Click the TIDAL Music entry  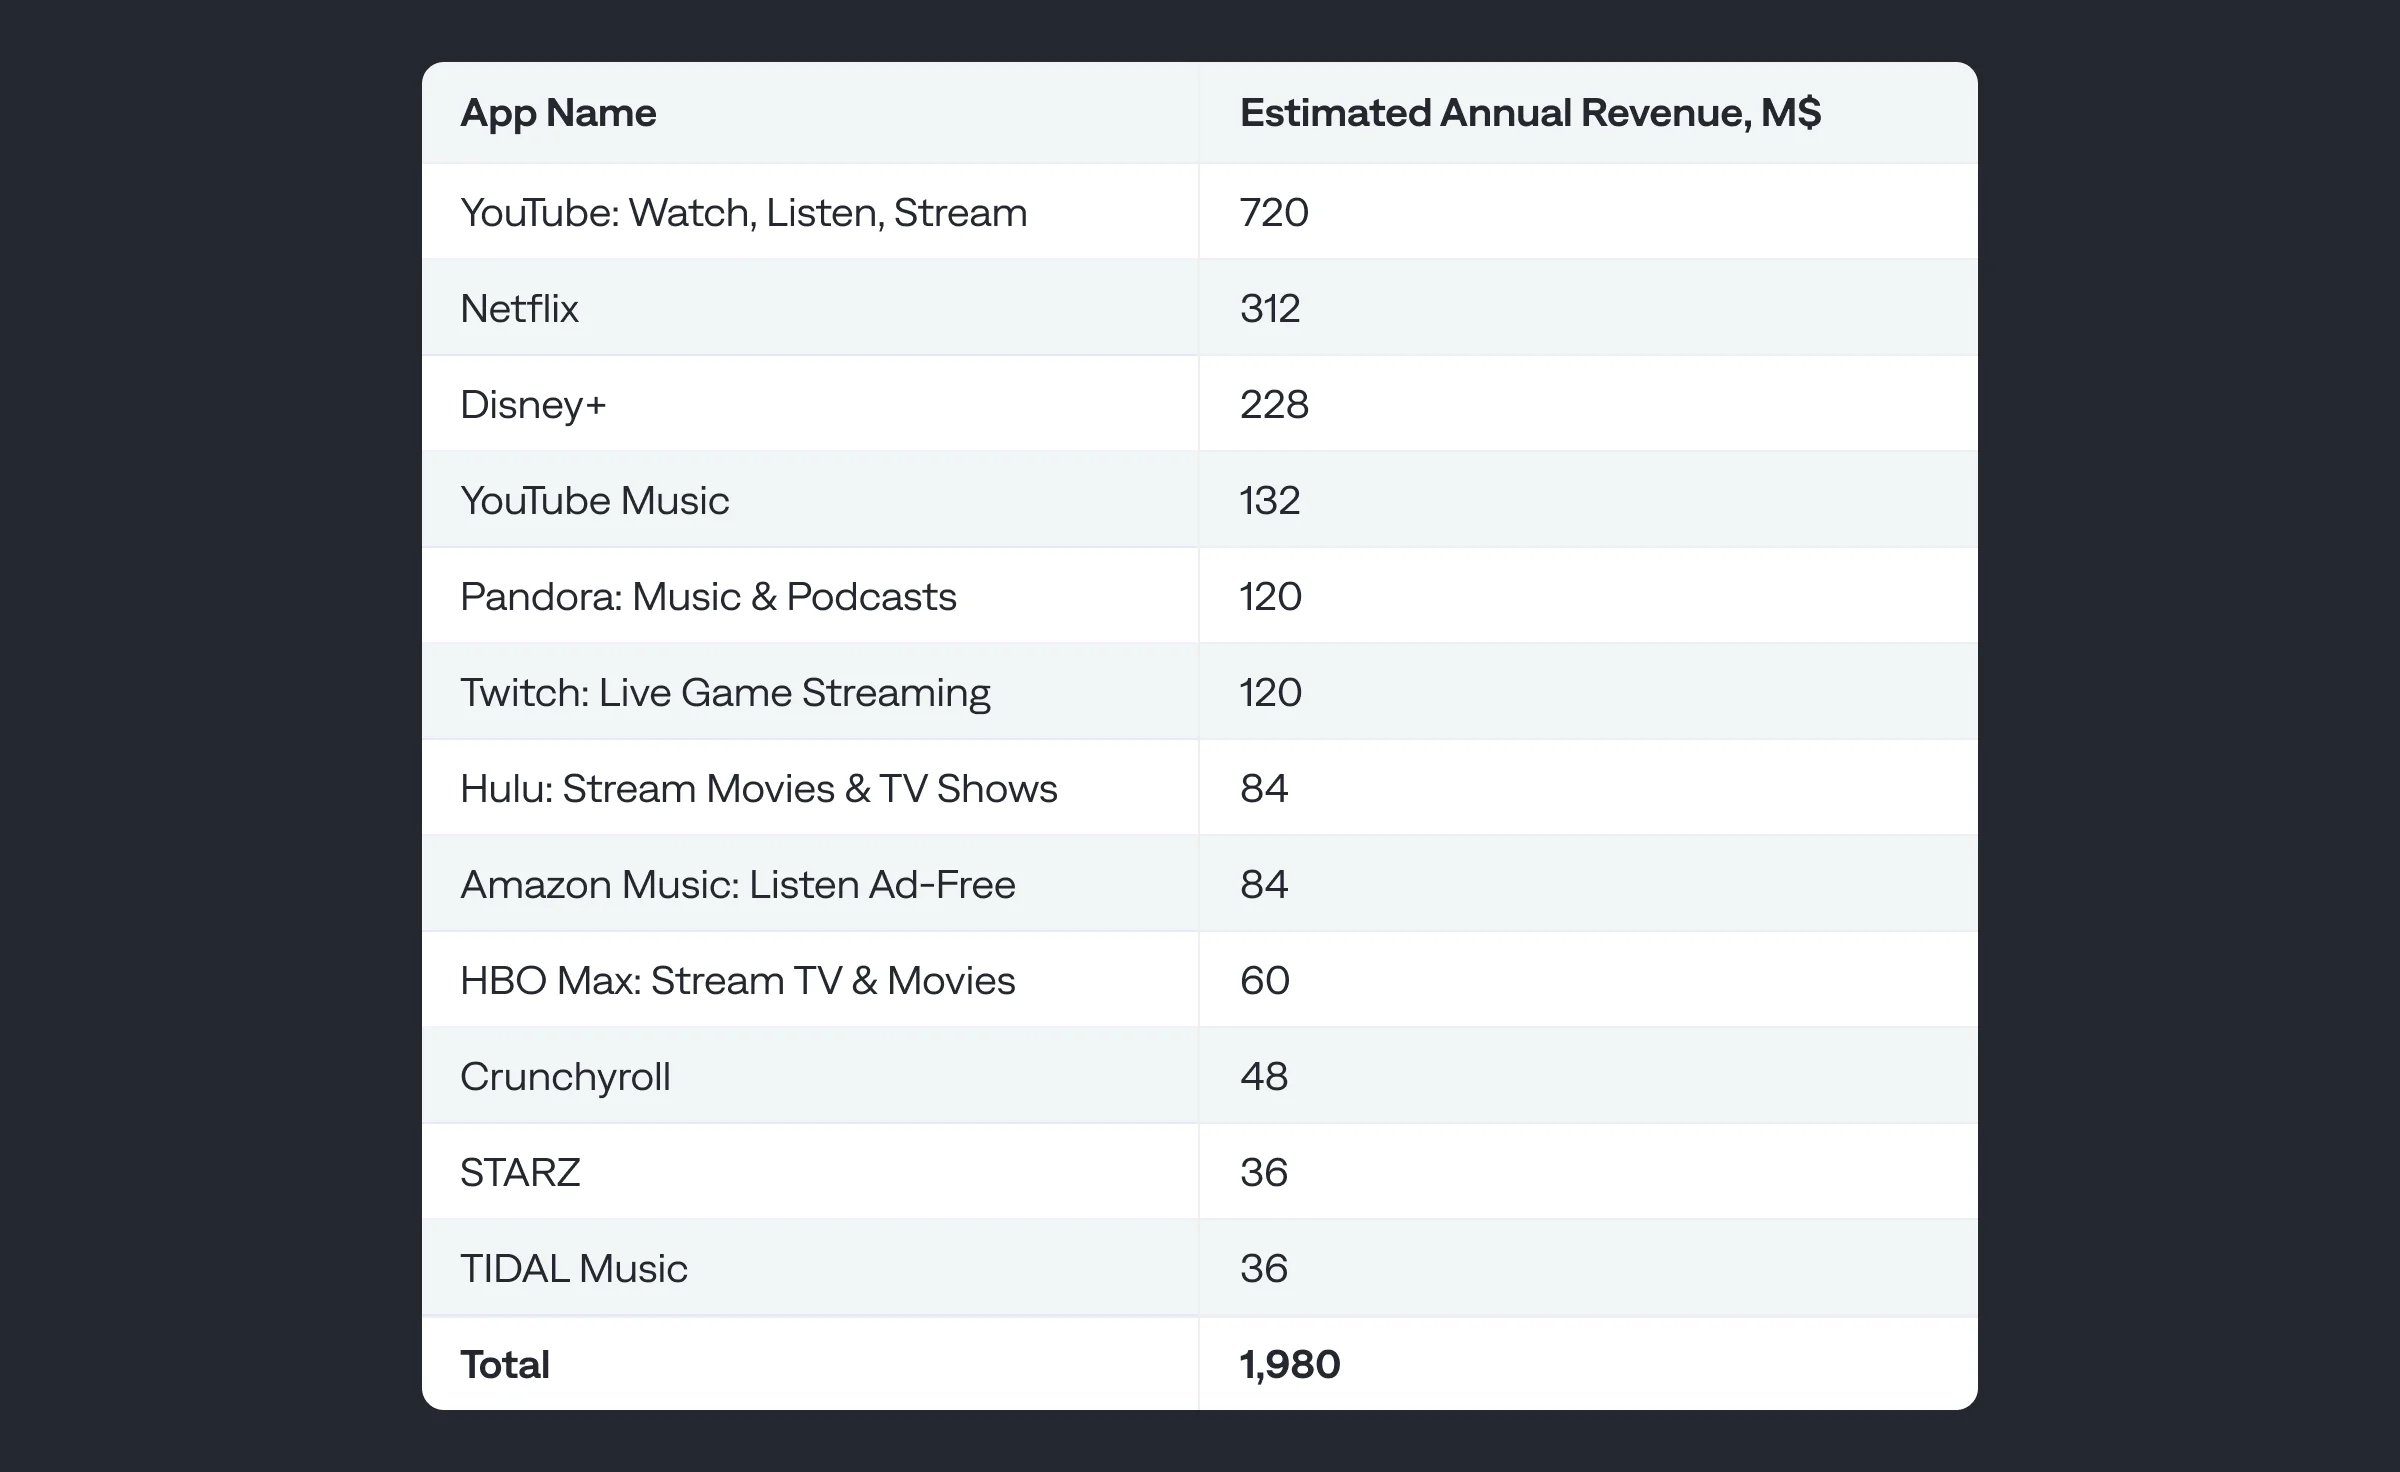[x=573, y=1267]
